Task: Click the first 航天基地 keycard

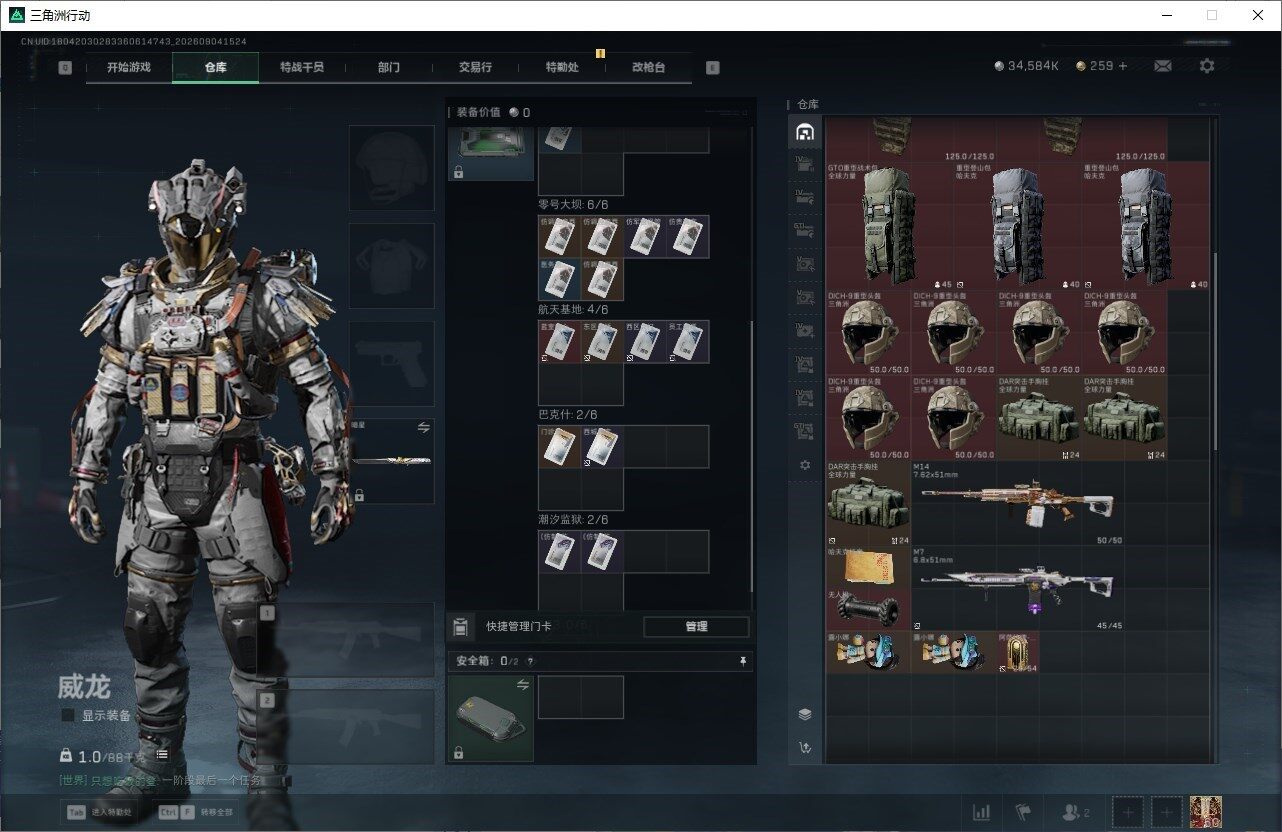Action: click(x=560, y=342)
